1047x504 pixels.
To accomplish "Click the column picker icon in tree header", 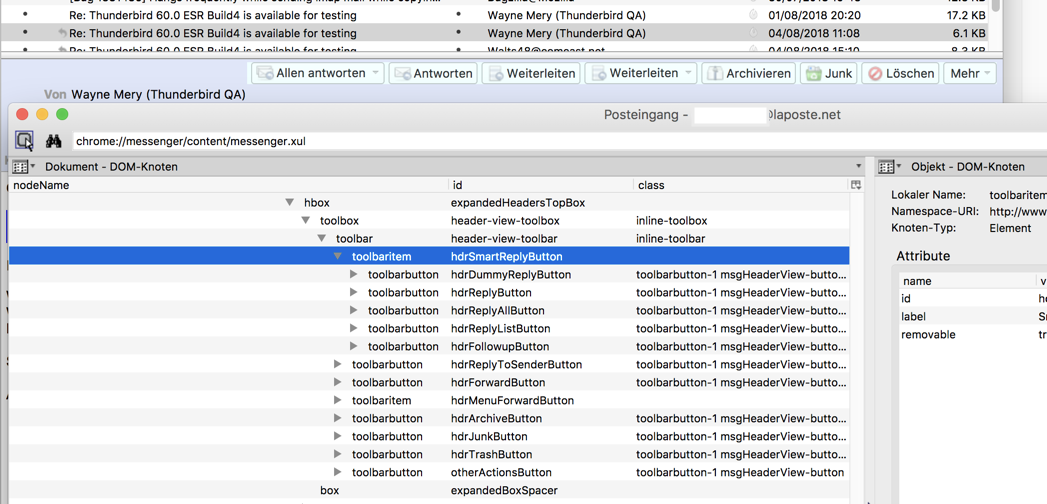I will tap(856, 185).
